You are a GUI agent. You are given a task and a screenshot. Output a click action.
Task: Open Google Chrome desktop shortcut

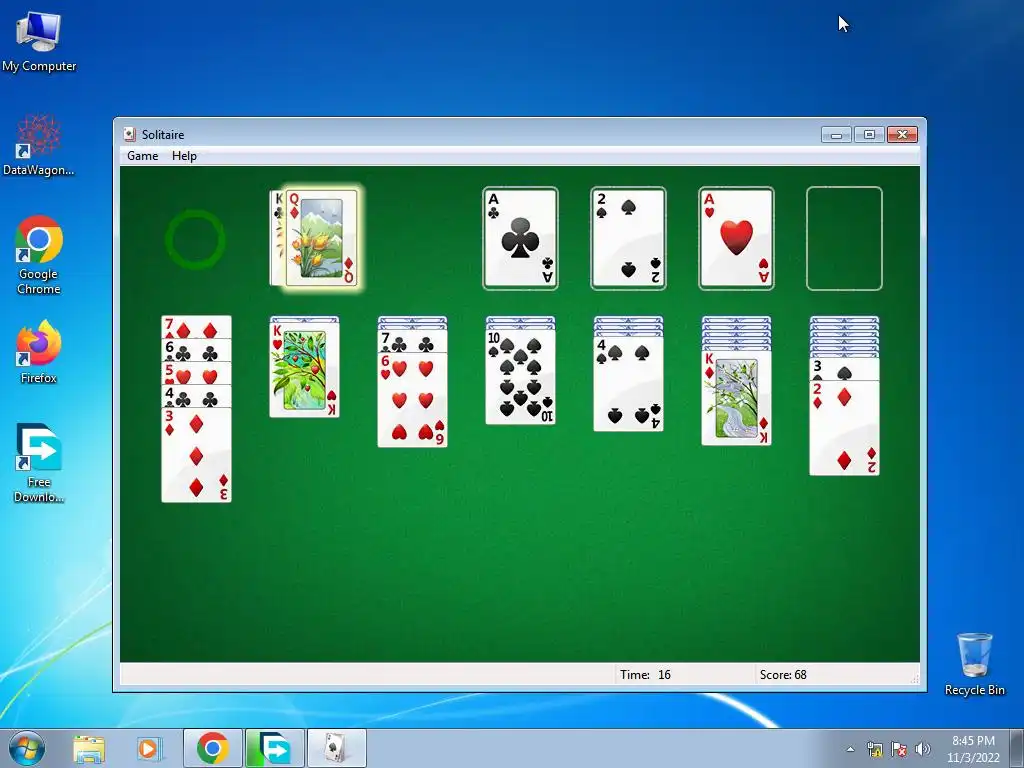(39, 255)
